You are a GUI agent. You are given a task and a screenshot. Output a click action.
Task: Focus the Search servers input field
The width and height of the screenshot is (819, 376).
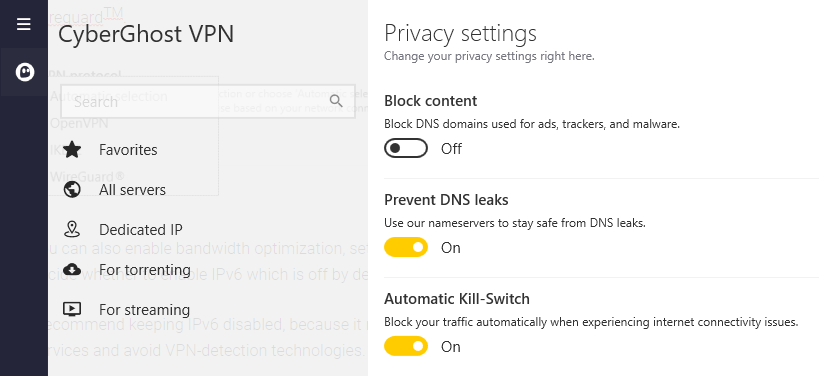(208, 101)
